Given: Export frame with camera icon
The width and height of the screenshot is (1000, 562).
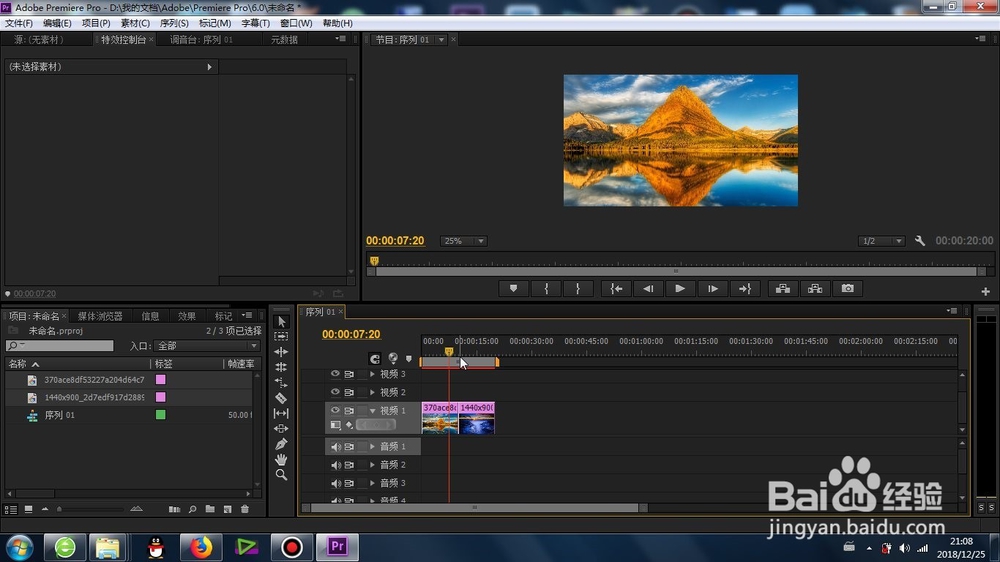Looking at the screenshot, I should click(x=848, y=289).
